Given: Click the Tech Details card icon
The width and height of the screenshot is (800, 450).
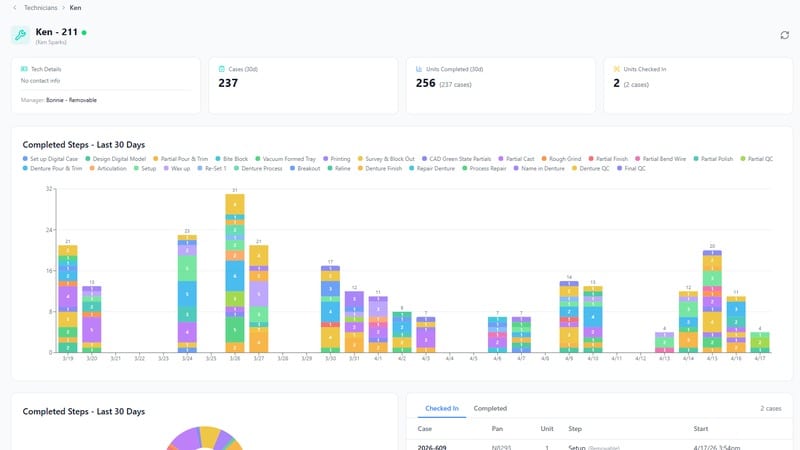Looking at the screenshot, I should tap(24, 69).
